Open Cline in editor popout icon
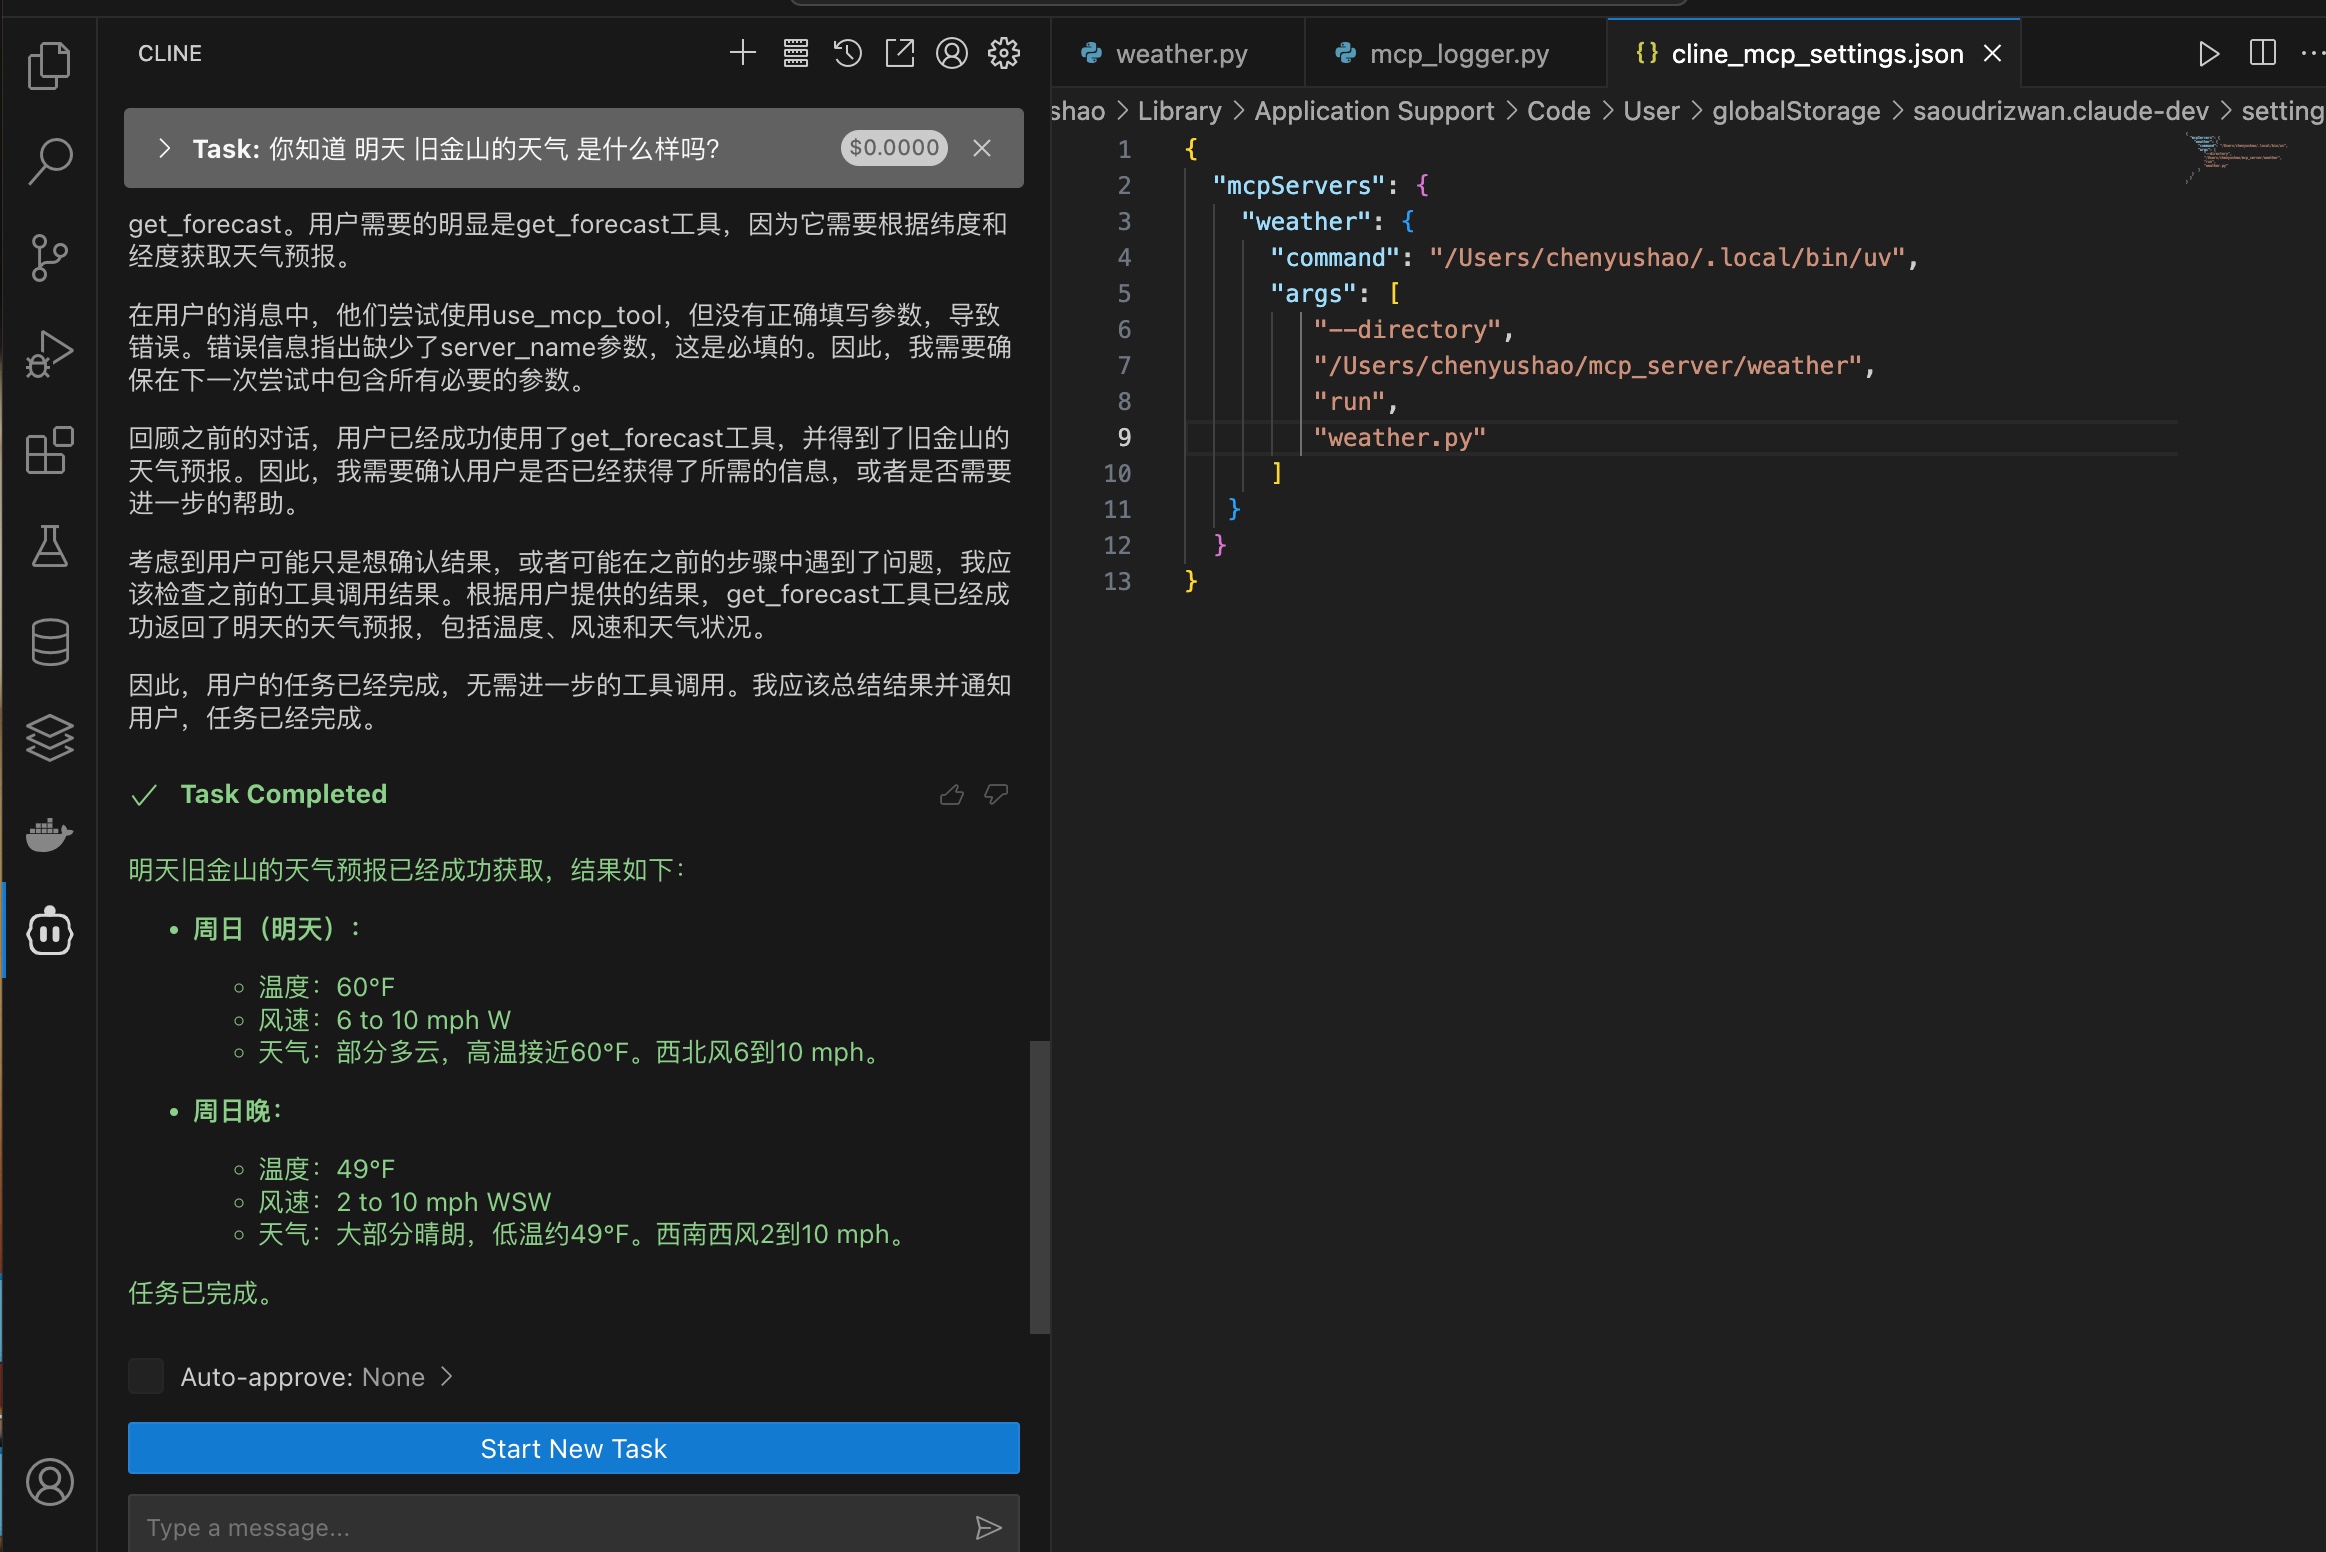The image size is (2326, 1552). click(900, 53)
